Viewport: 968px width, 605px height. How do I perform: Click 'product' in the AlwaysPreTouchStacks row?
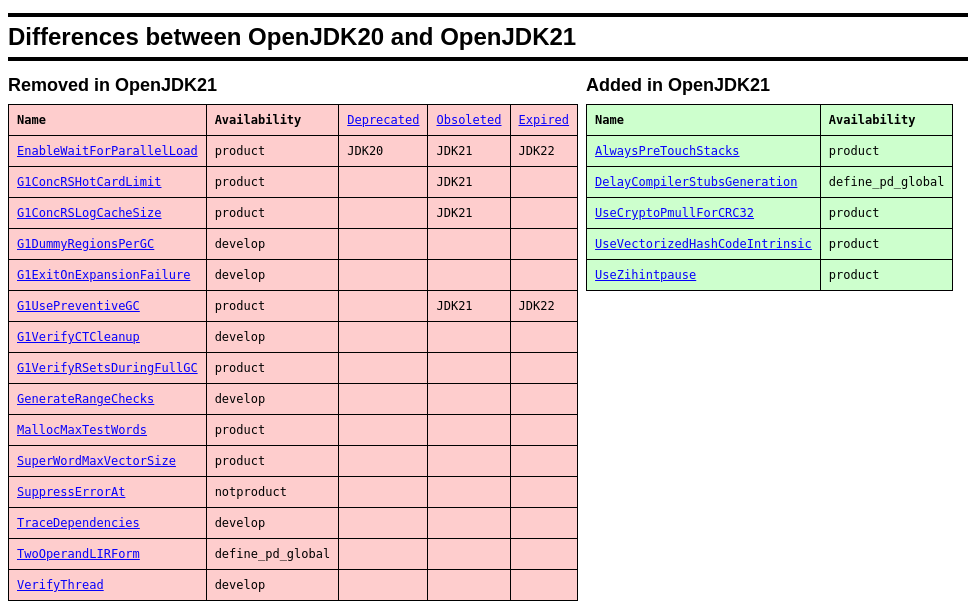854,151
